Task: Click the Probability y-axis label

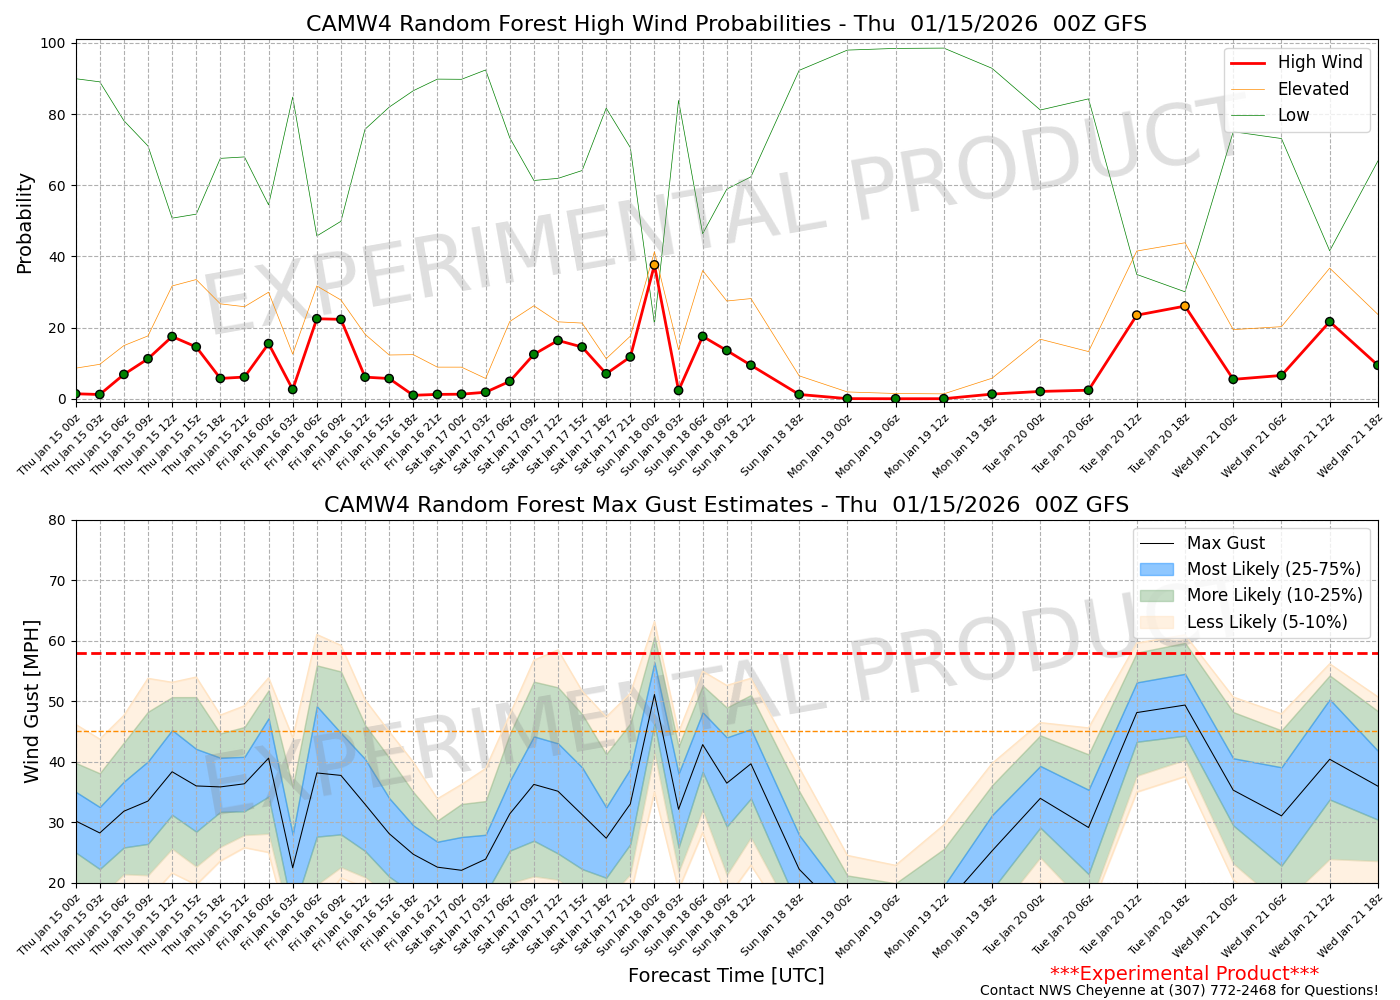Action: tap(25, 222)
